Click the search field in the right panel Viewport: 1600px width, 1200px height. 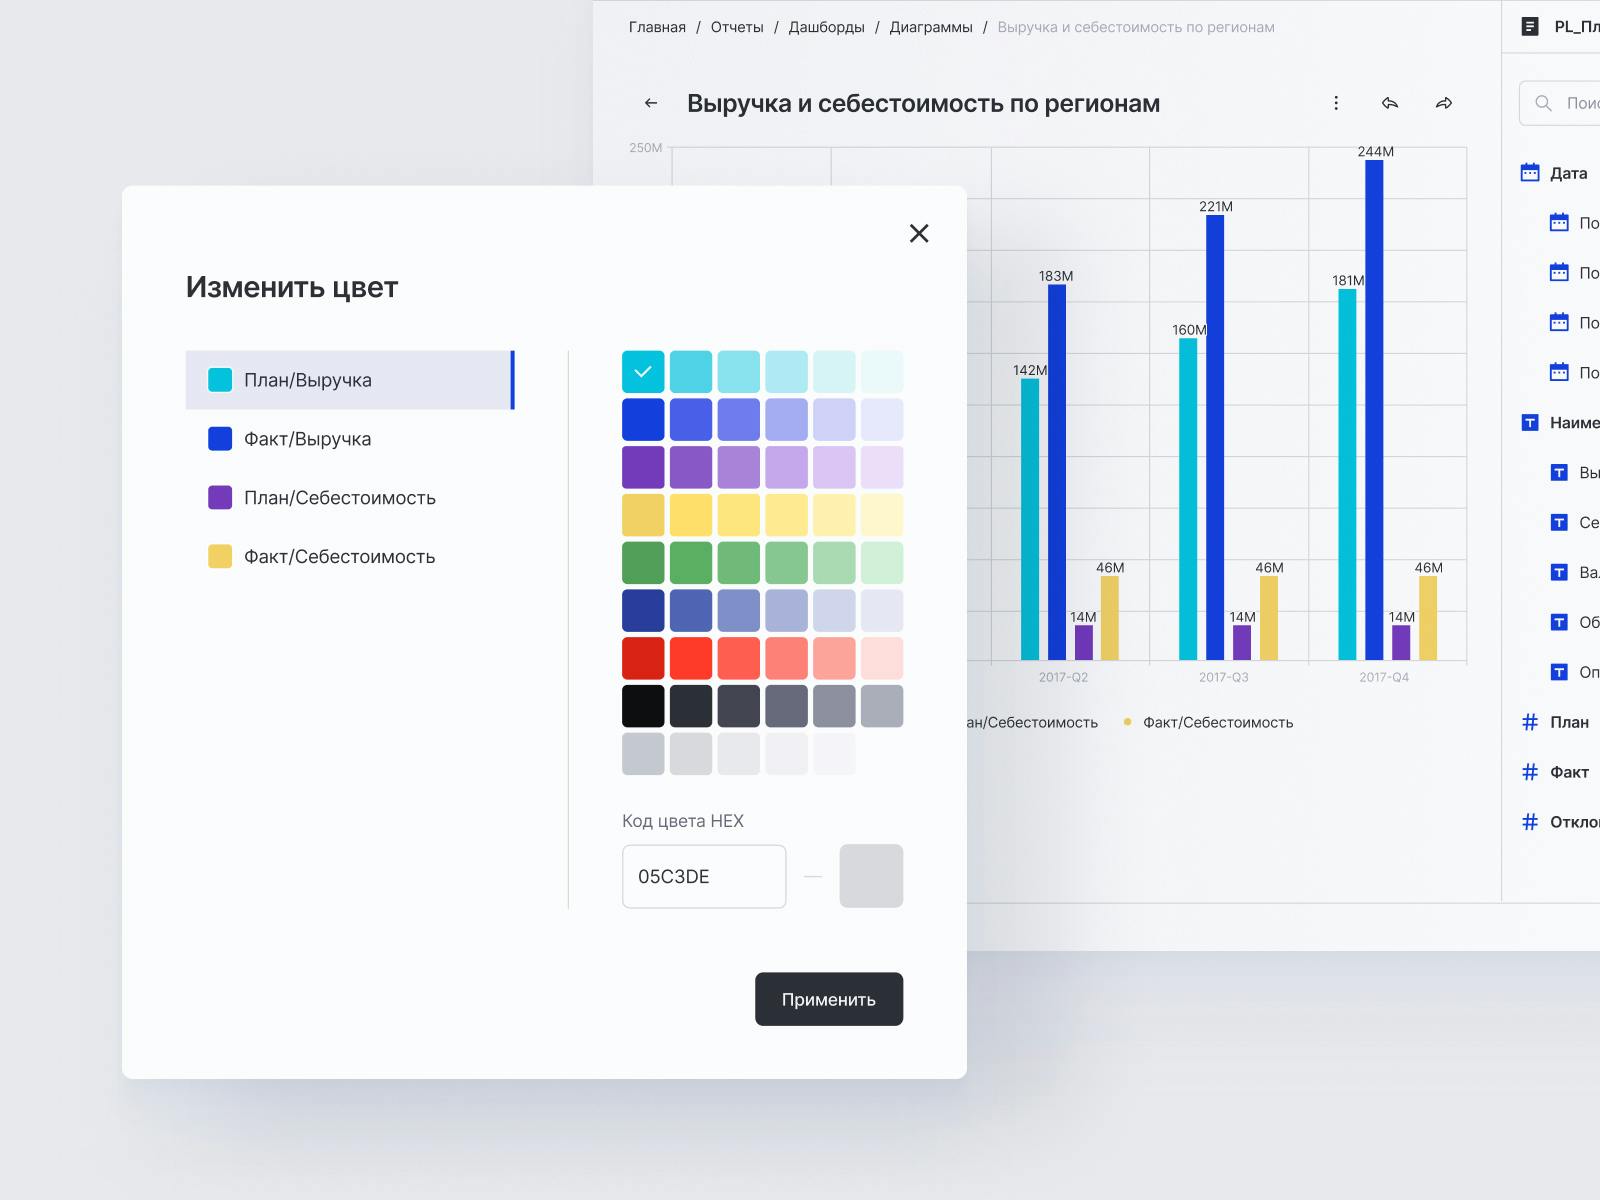[1560, 103]
